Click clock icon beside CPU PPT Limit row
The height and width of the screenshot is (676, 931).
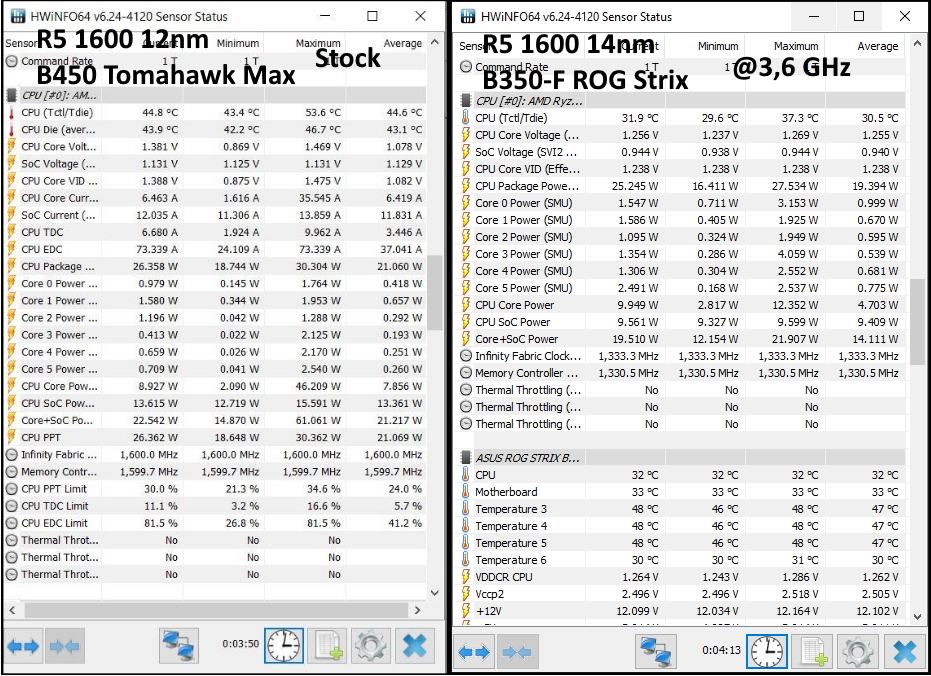11,489
